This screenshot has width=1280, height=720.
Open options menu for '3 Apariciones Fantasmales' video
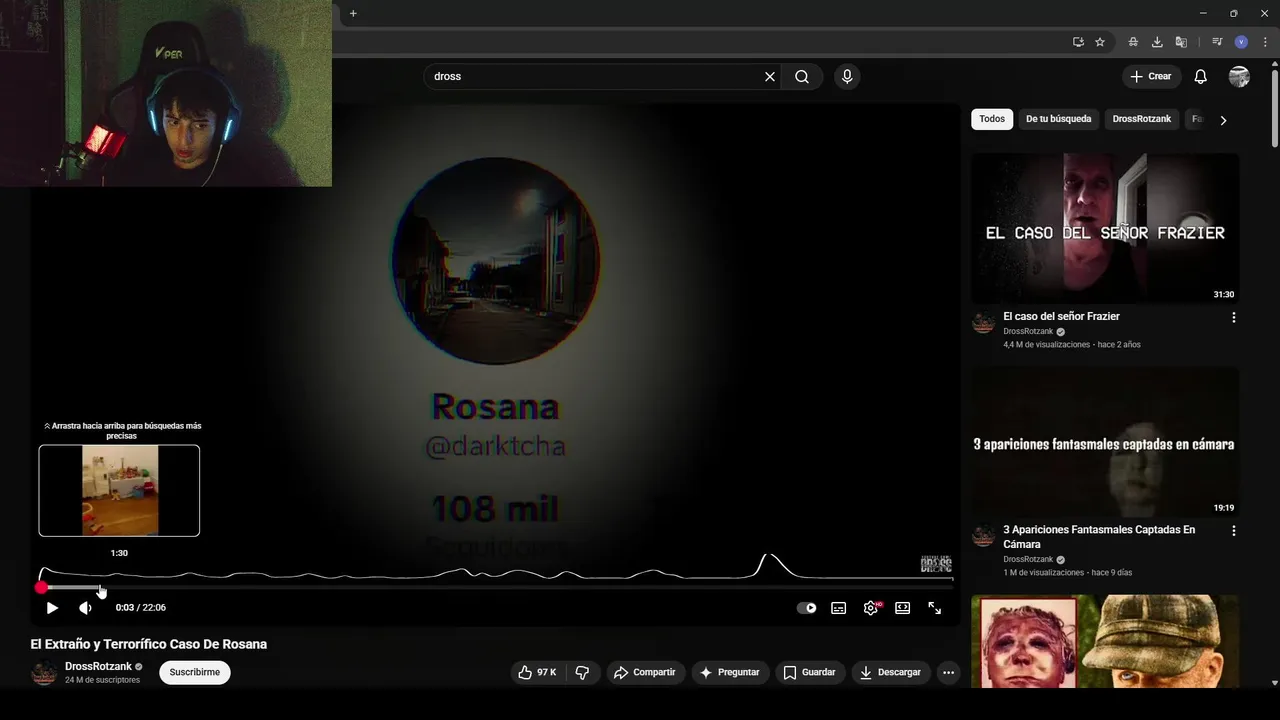[x=1233, y=531]
